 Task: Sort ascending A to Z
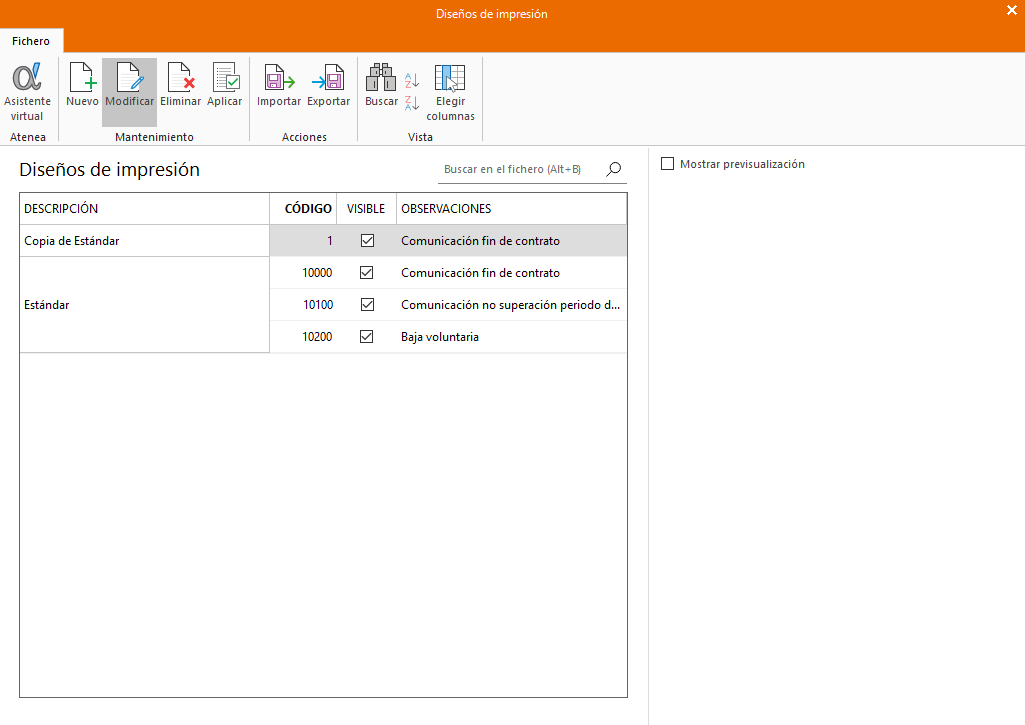tap(412, 80)
